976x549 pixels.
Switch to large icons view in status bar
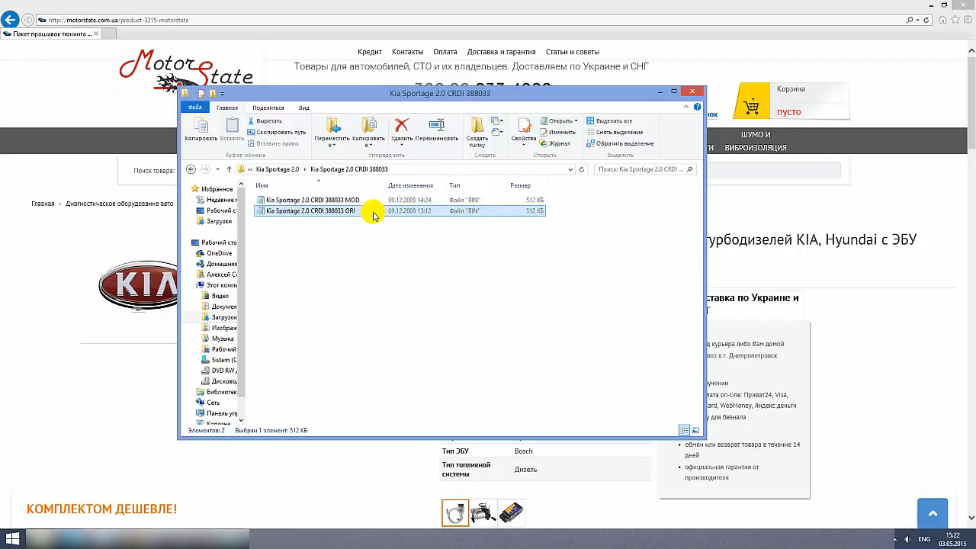coord(695,430)
